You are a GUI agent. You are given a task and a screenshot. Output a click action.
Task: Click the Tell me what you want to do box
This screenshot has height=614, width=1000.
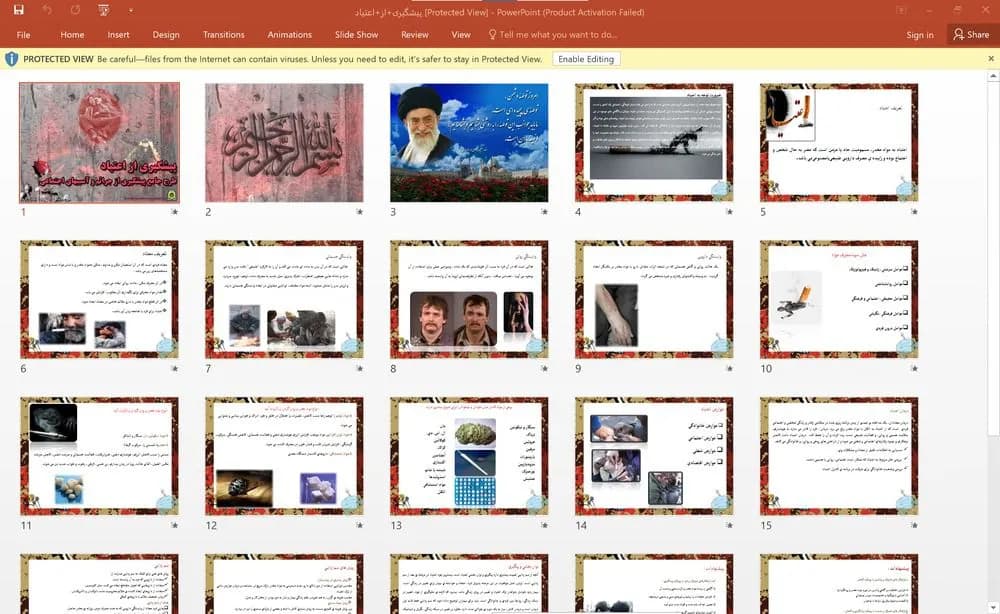[552, 34]
